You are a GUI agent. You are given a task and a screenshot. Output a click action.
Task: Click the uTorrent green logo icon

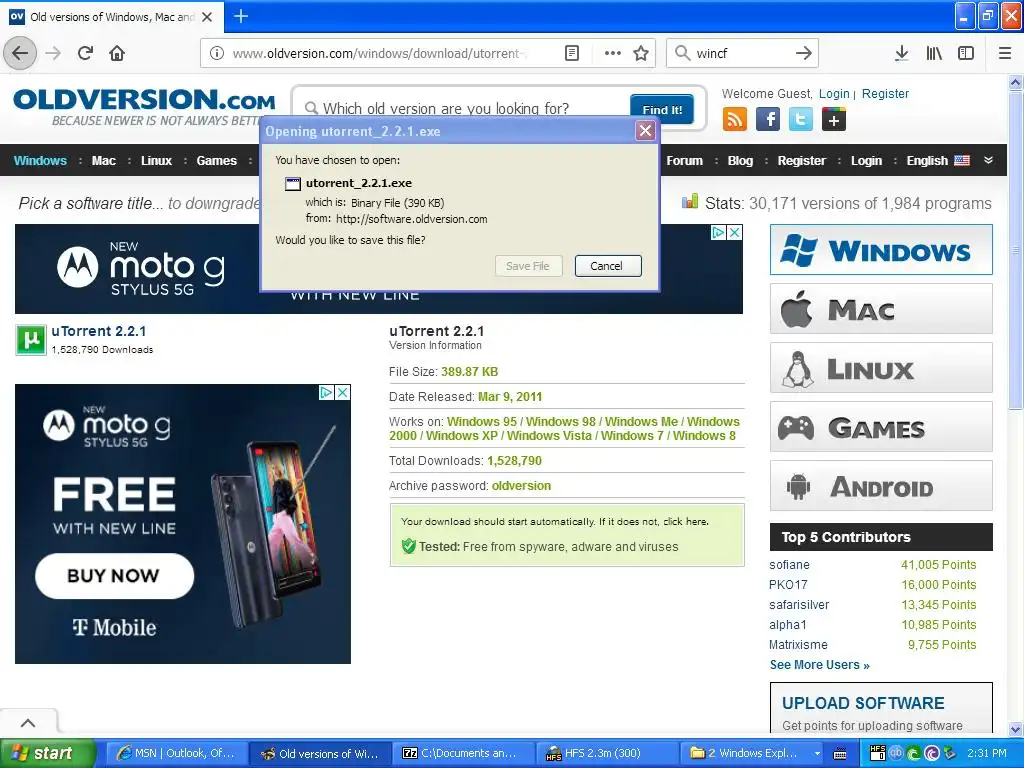pos(31,340)
